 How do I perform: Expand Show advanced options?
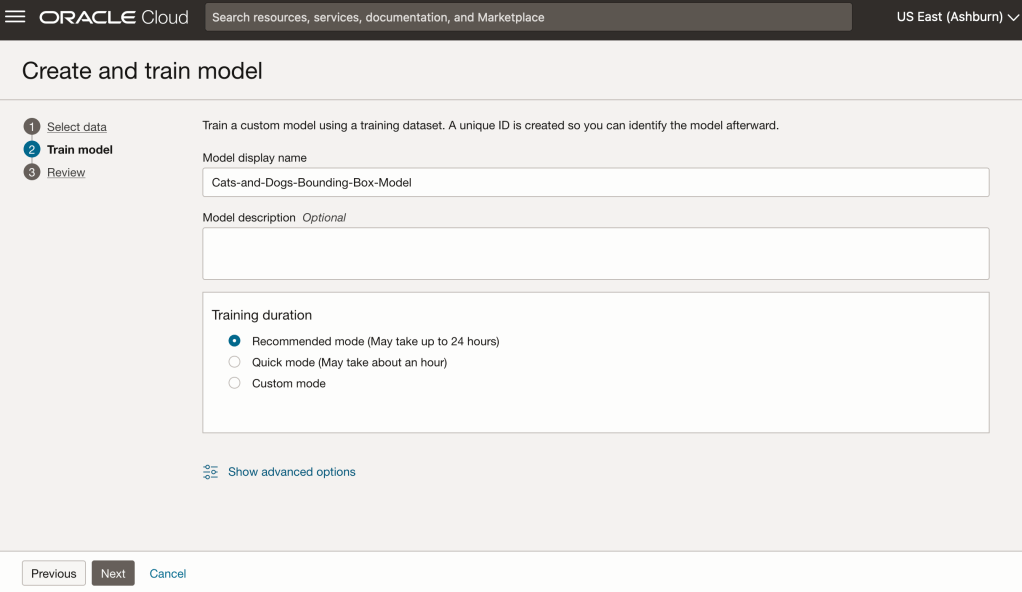click(291, 472)
